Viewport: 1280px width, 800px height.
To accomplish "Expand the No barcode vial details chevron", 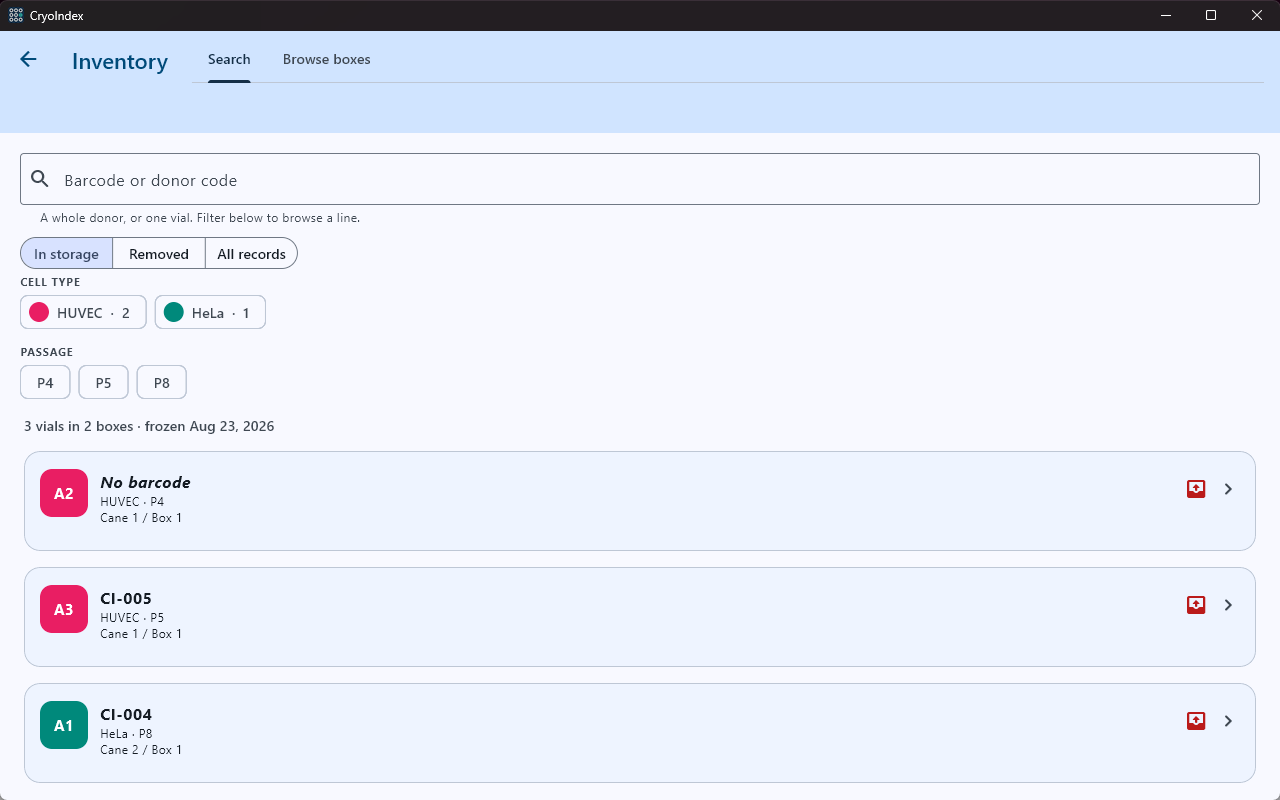I will 1229,489.
